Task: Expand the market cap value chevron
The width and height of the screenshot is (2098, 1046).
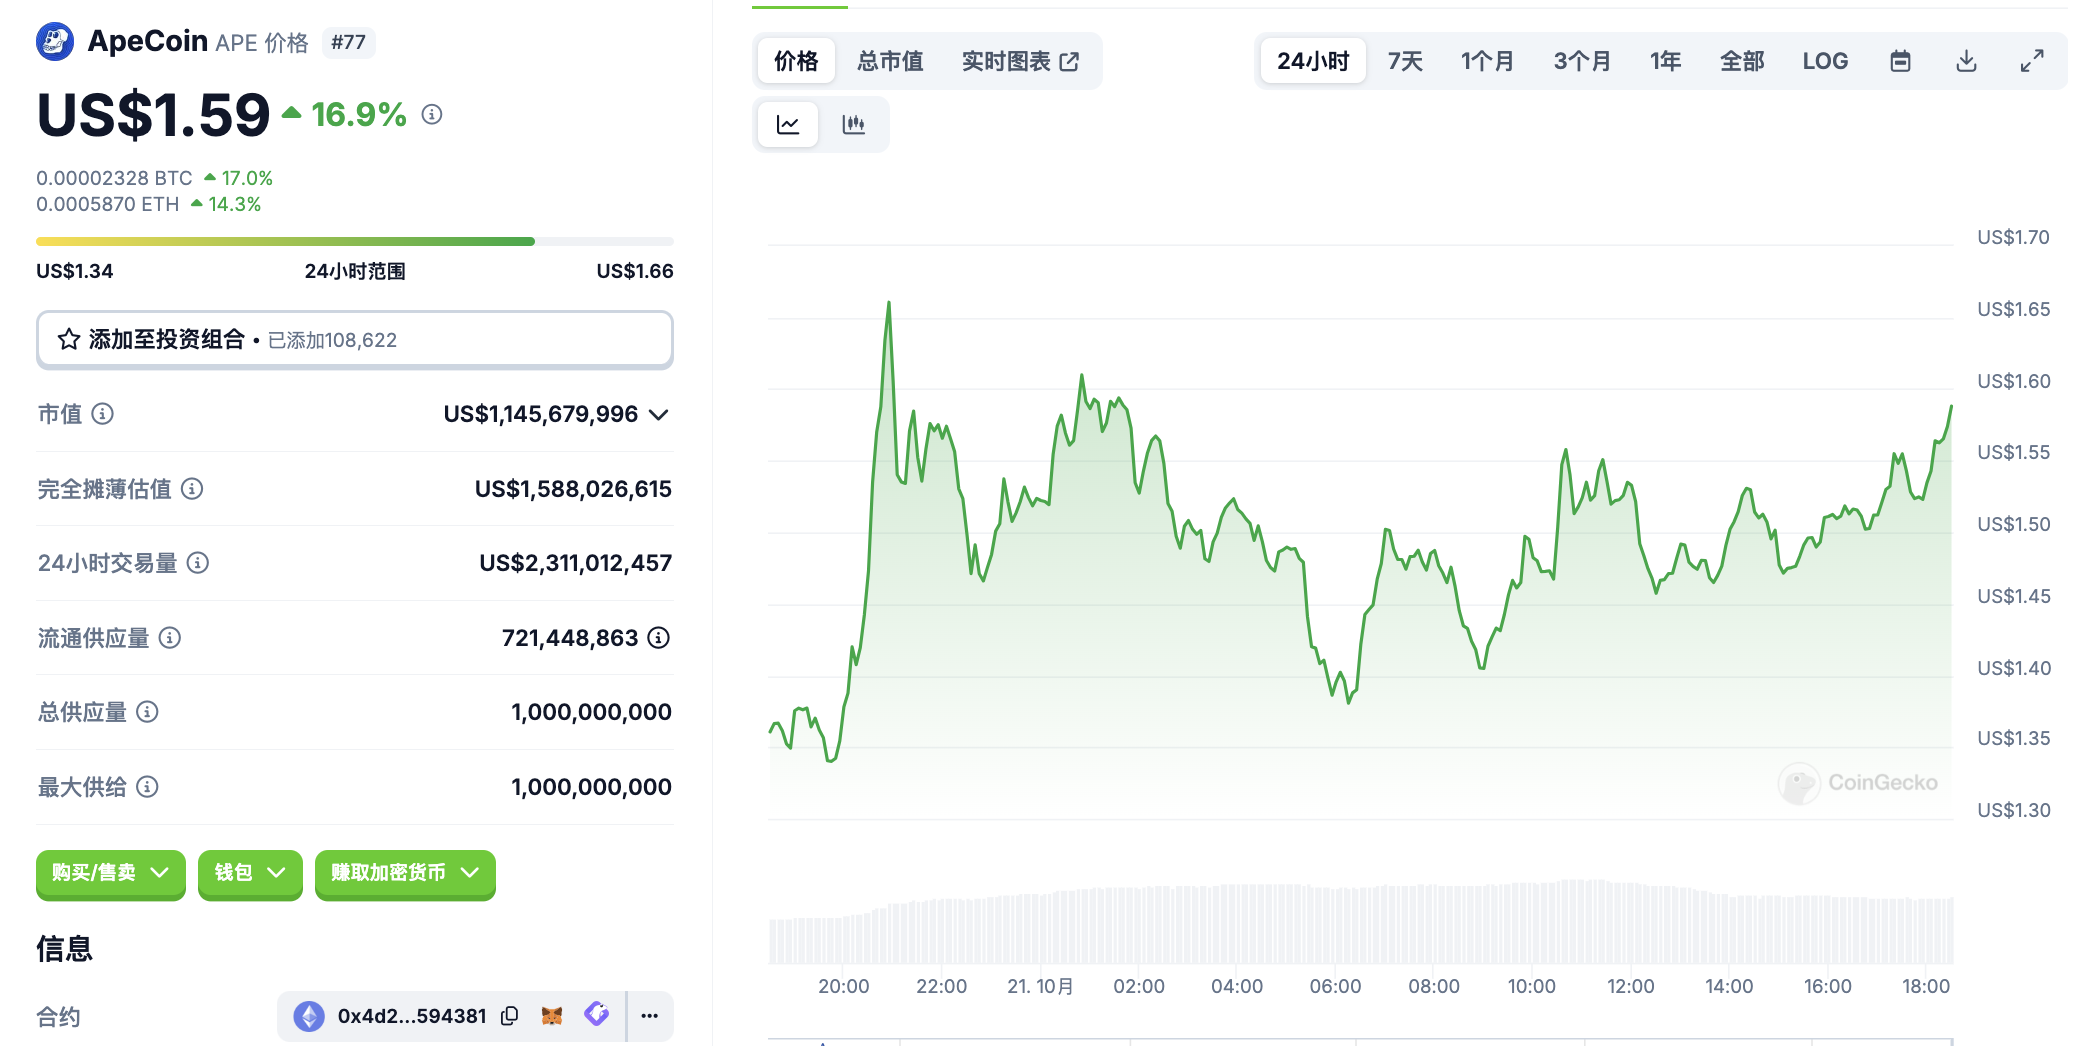Action: pos(659,414)
